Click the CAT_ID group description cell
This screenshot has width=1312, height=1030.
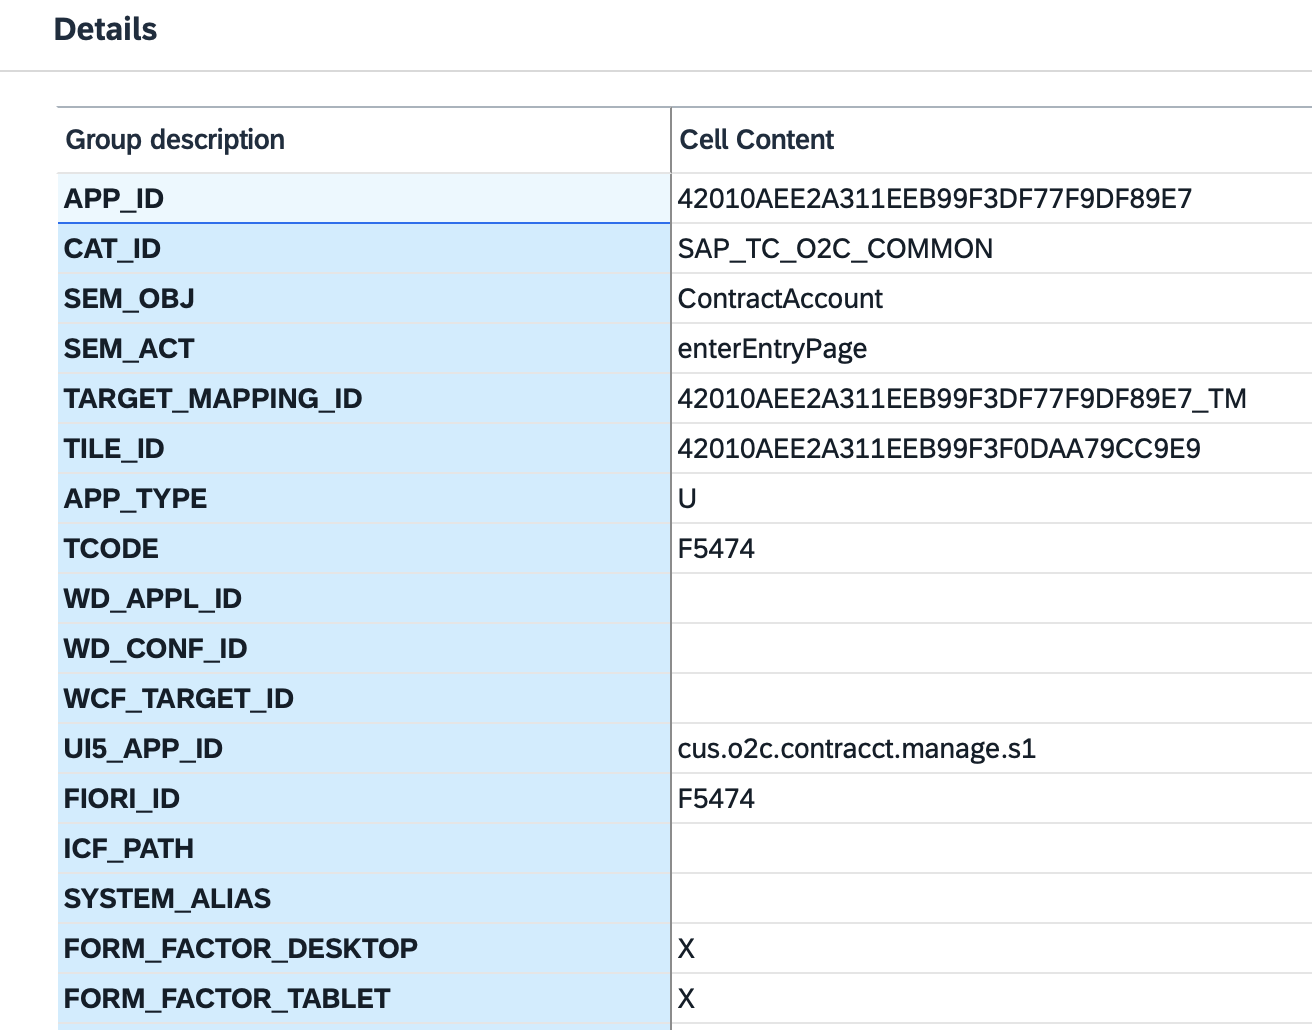(x=364, y=248)
